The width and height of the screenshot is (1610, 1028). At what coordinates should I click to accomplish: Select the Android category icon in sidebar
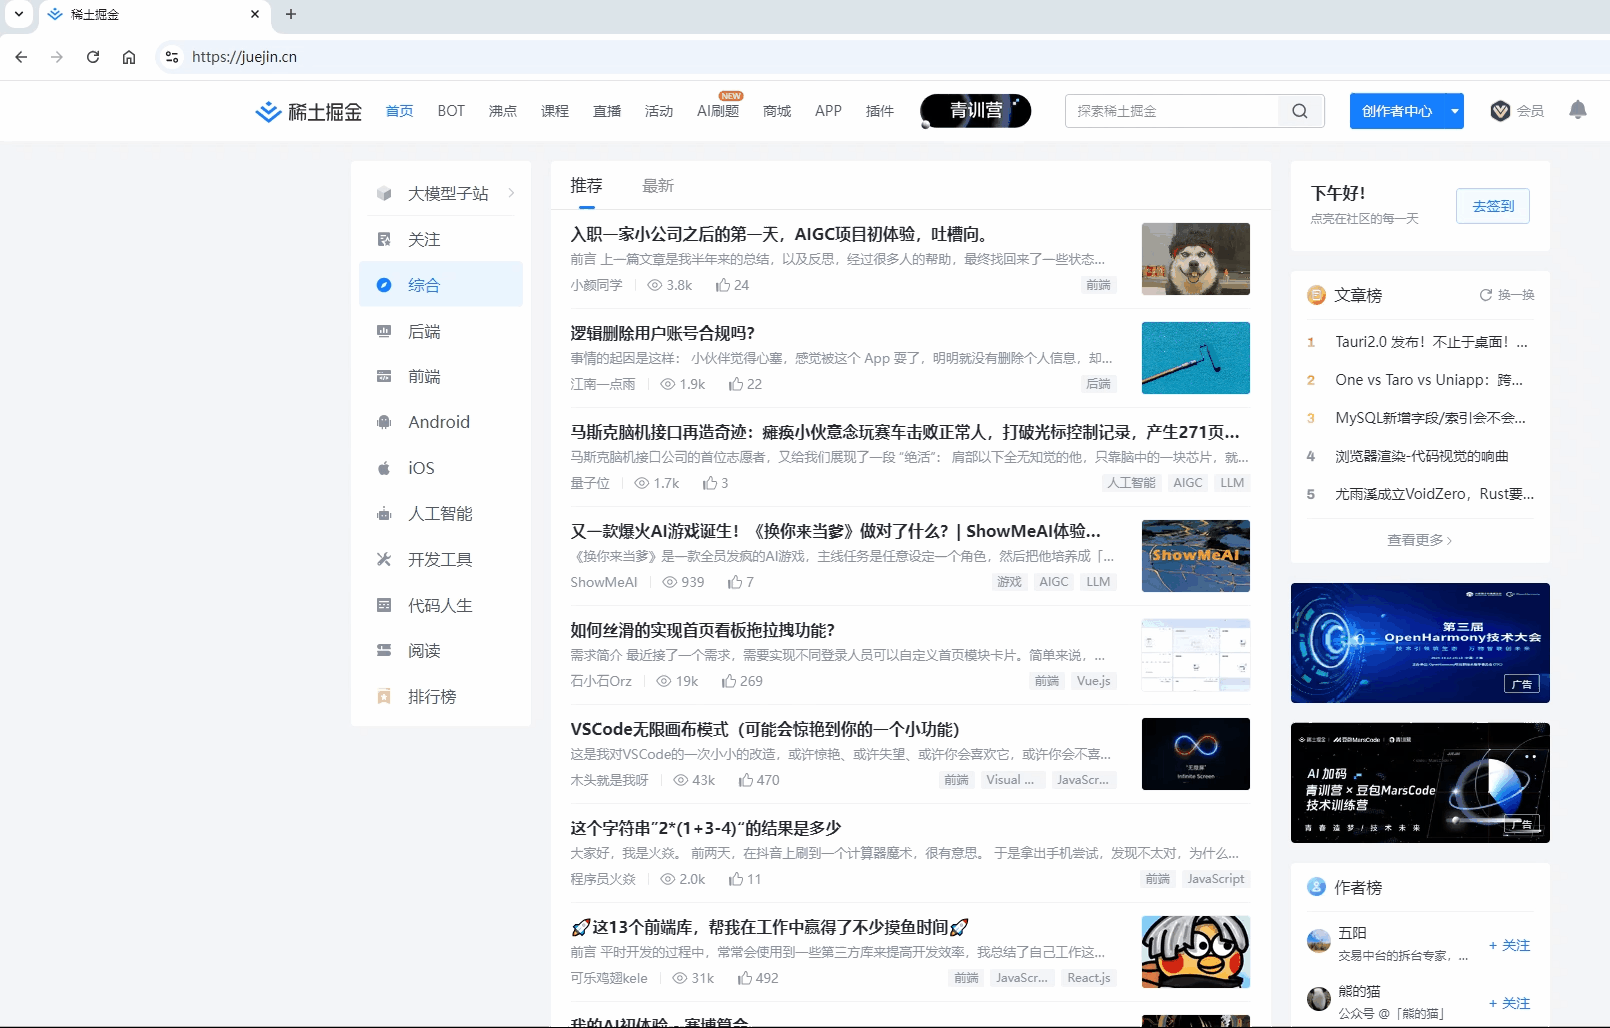pyautogui.click(x=384, y=422)
